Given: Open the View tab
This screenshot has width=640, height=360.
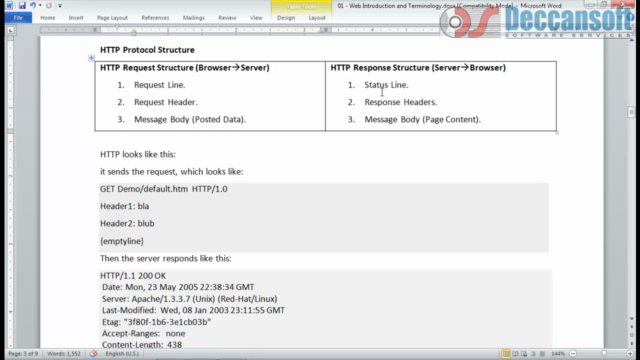Looking at the screenshot, I should (256, 18).
